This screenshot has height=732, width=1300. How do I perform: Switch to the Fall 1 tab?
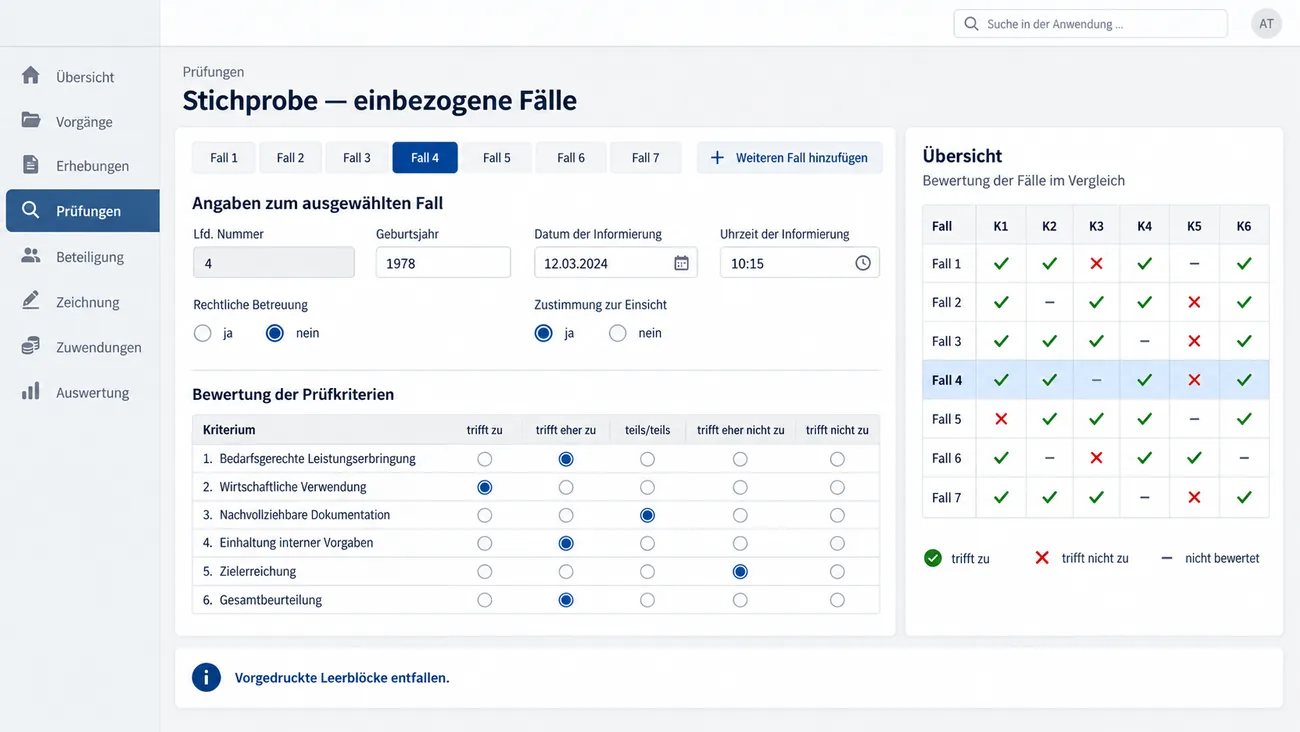coord(224,158)
